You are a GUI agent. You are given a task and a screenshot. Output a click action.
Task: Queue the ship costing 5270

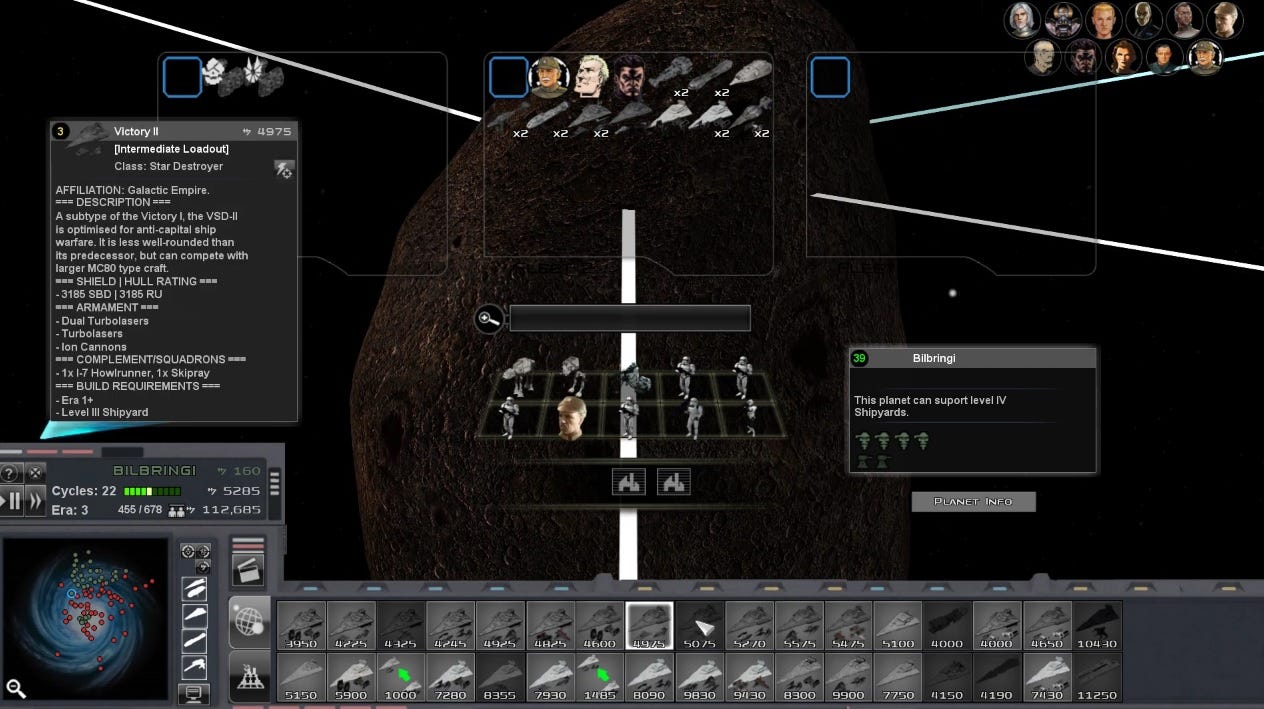point(750,626)
